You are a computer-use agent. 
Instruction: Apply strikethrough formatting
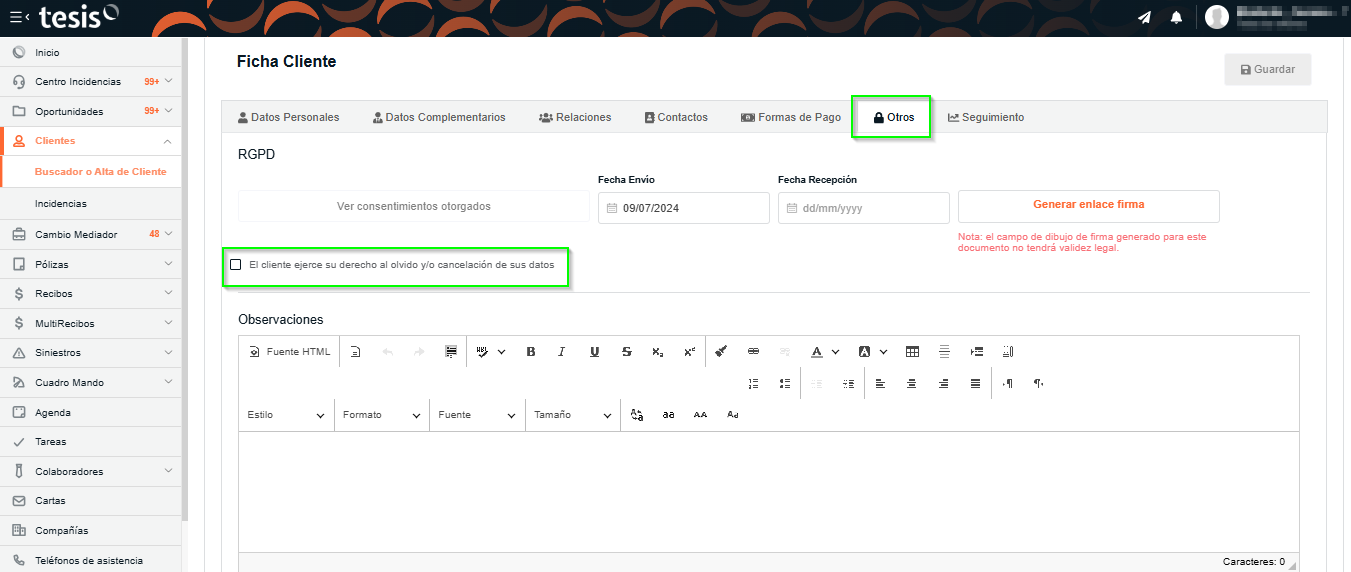(627, 352)
